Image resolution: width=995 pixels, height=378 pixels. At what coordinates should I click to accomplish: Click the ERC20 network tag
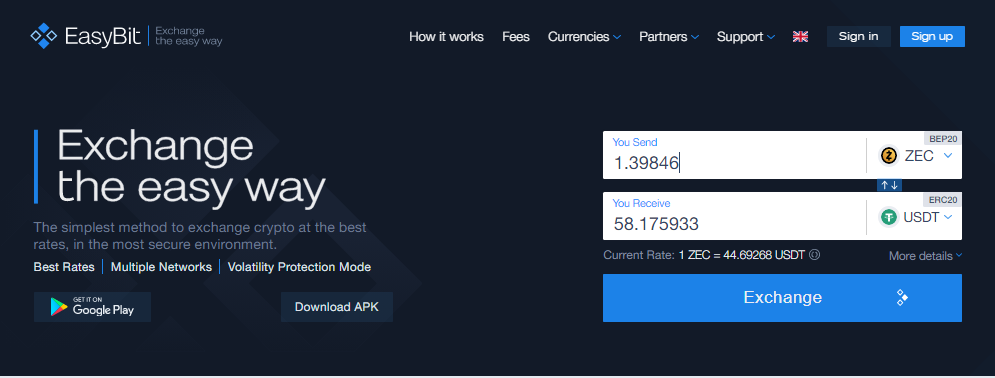tap(943, 199)
